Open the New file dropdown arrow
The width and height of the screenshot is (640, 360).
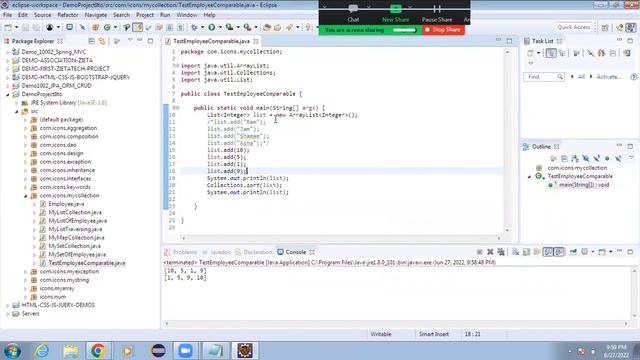click(x=16, y=27)
